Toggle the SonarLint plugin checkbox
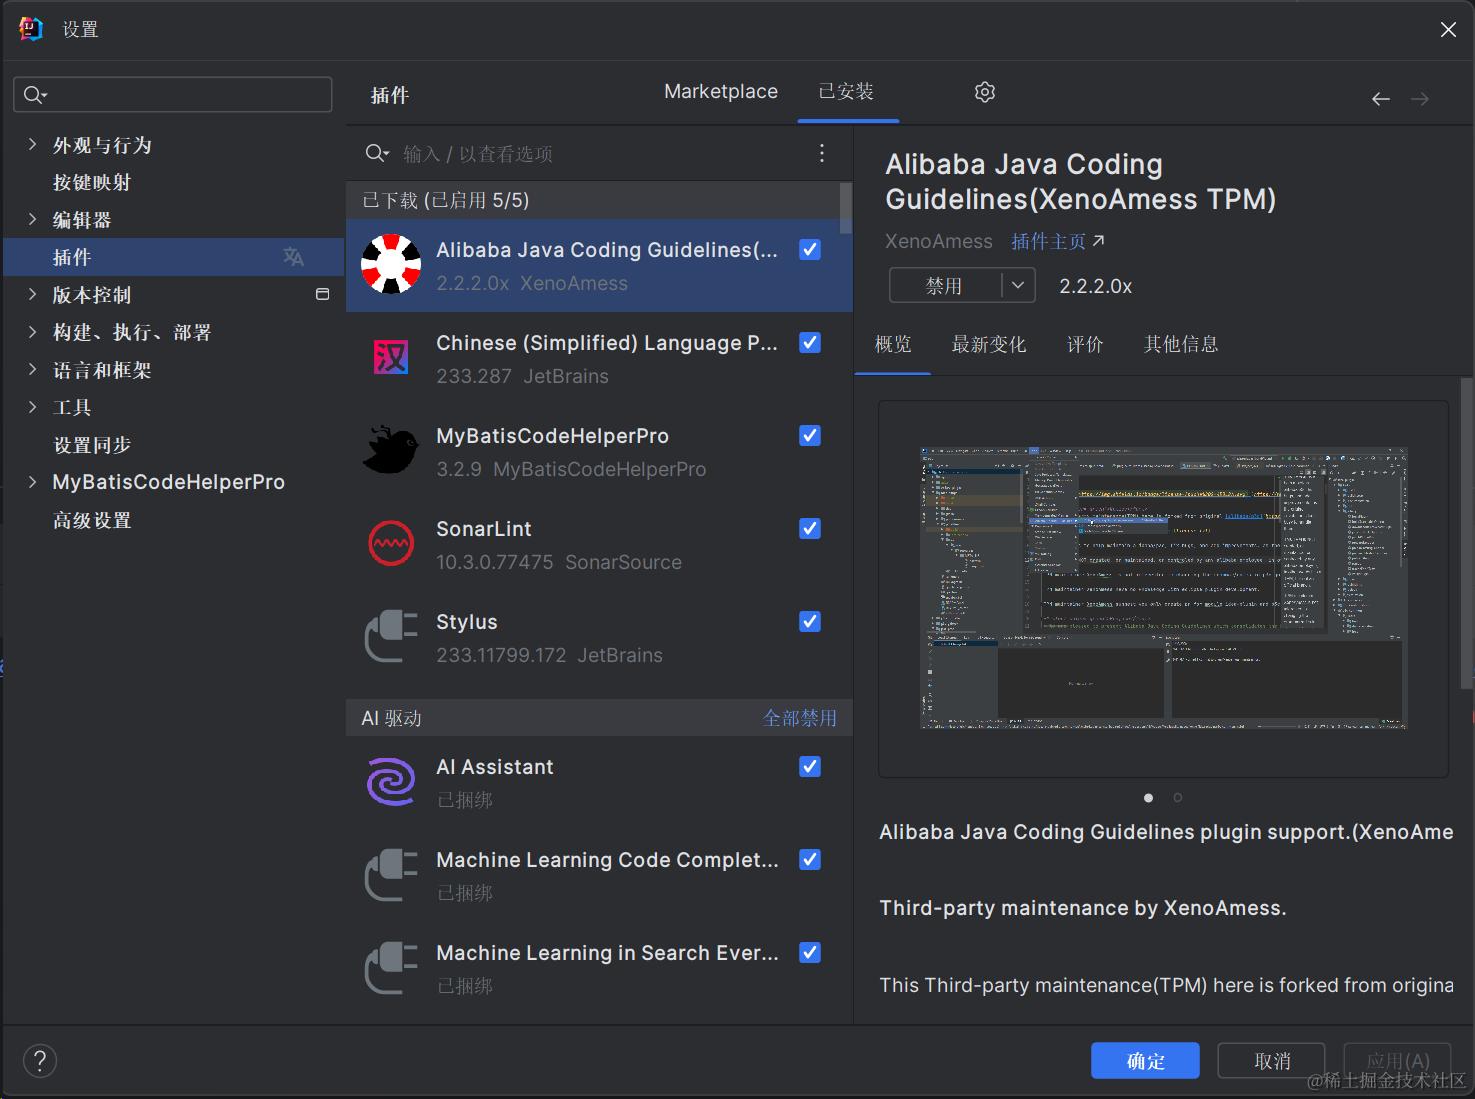The height and width of the screenshot is (1099, 1475). tap(810, 529)
